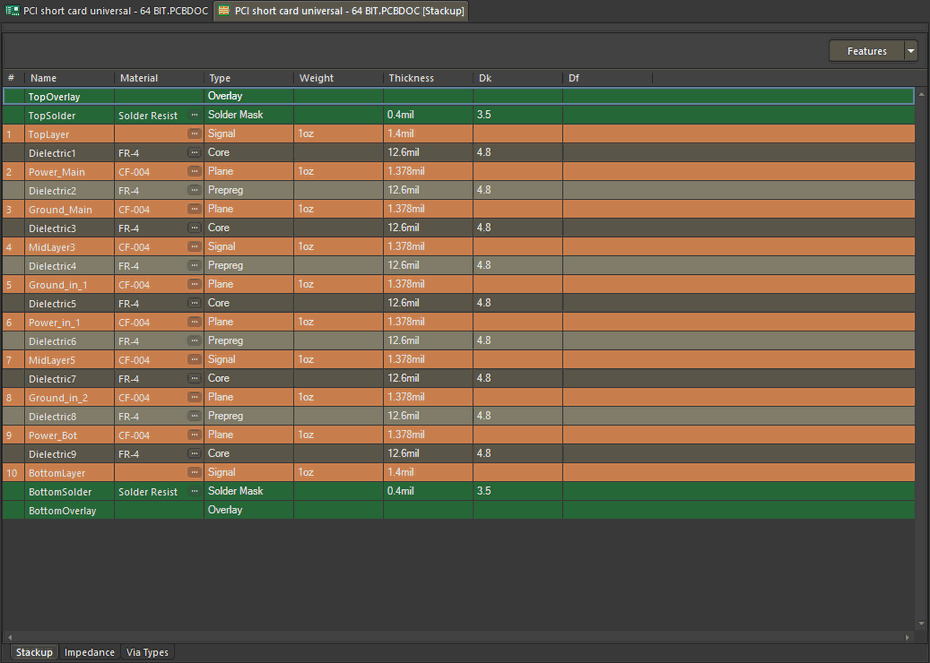The width and height of the screenshot is (930, 663).
Task: Open material picker for MidLayer5 row
Action: 195,359
